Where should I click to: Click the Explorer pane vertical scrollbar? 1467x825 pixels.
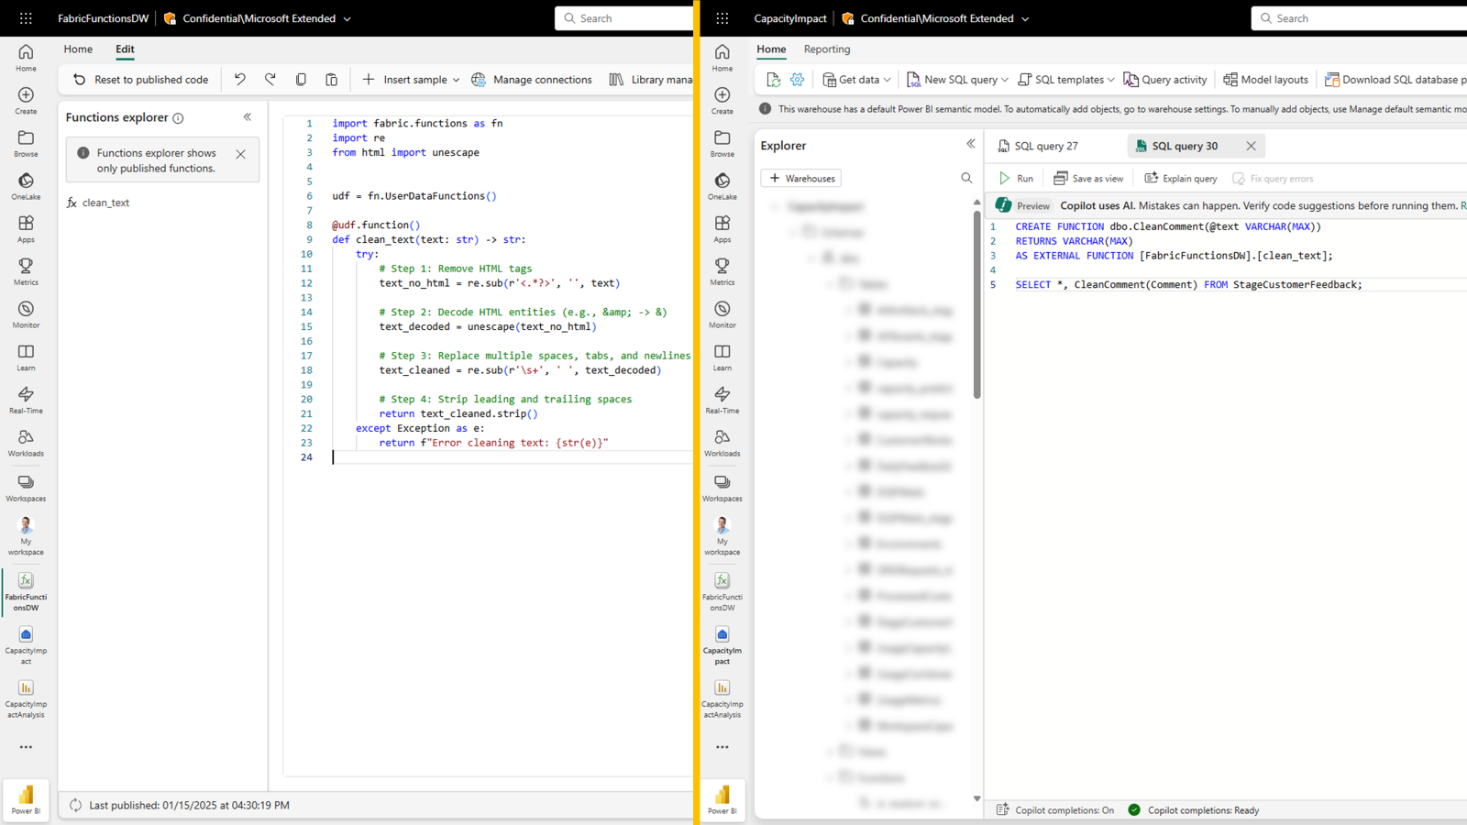(x=977, y=304)
